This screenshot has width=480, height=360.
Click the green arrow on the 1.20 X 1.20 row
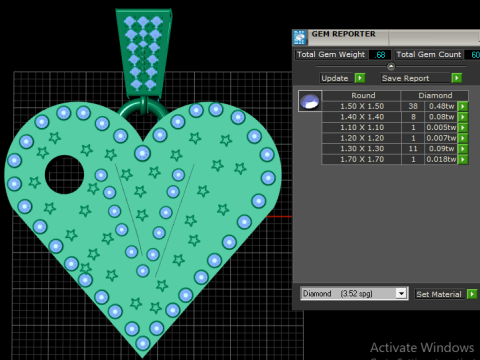463,138
